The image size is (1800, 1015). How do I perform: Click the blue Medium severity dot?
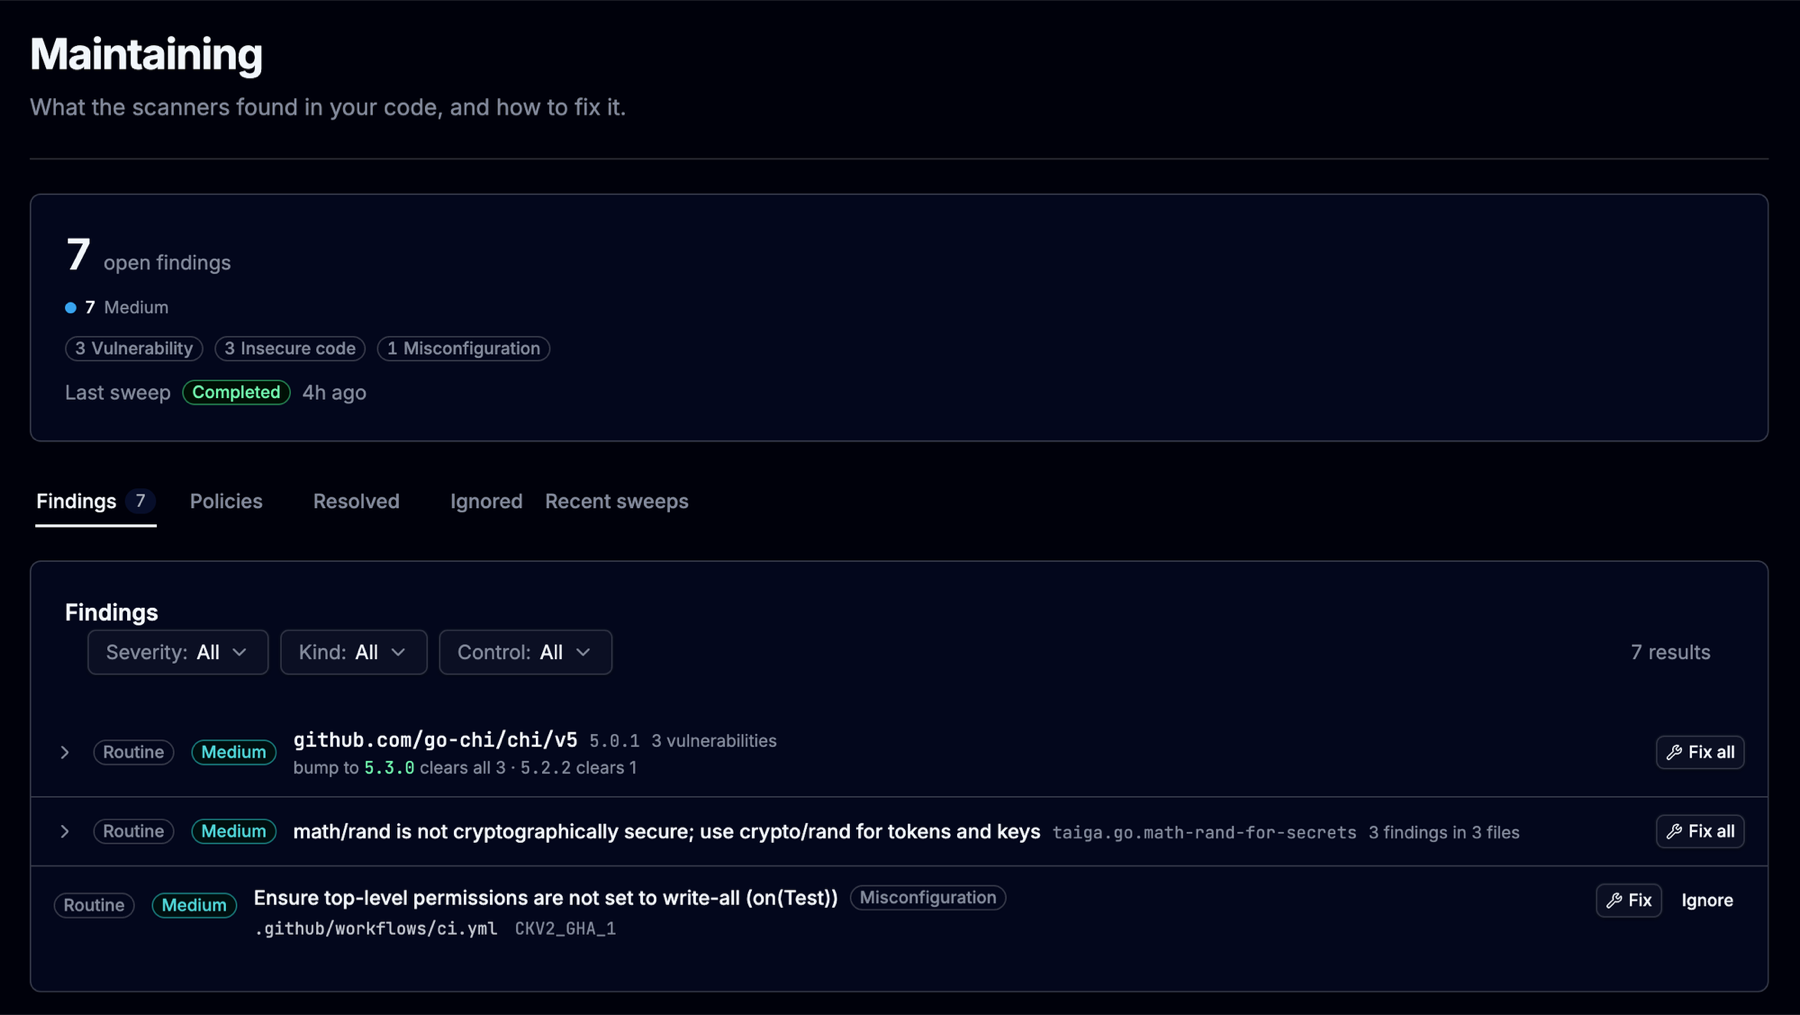click(x=71, y=307)
